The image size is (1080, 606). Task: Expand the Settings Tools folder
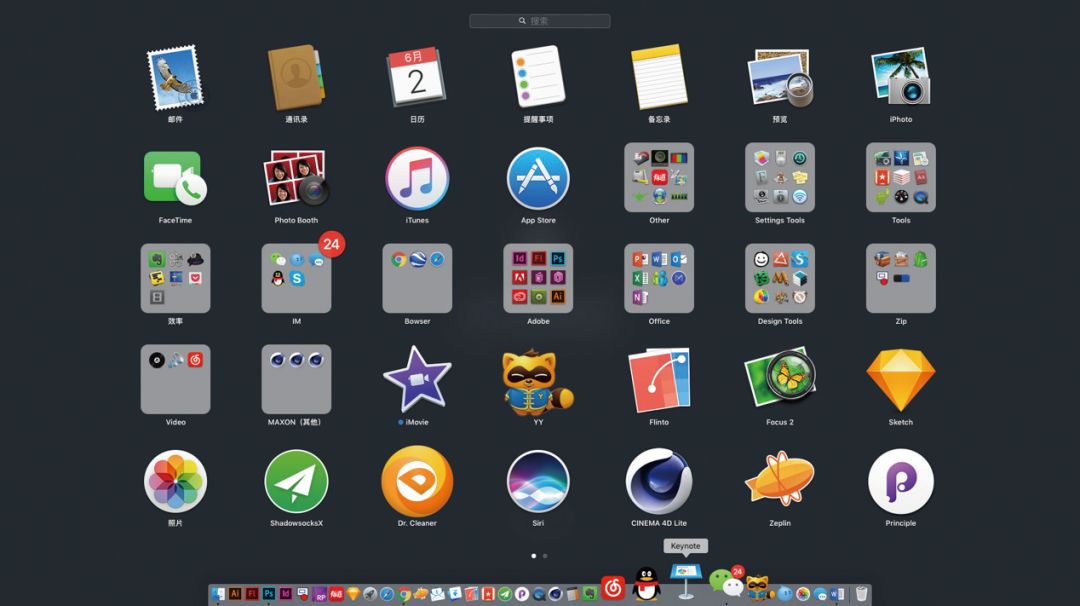pos(780,177)
